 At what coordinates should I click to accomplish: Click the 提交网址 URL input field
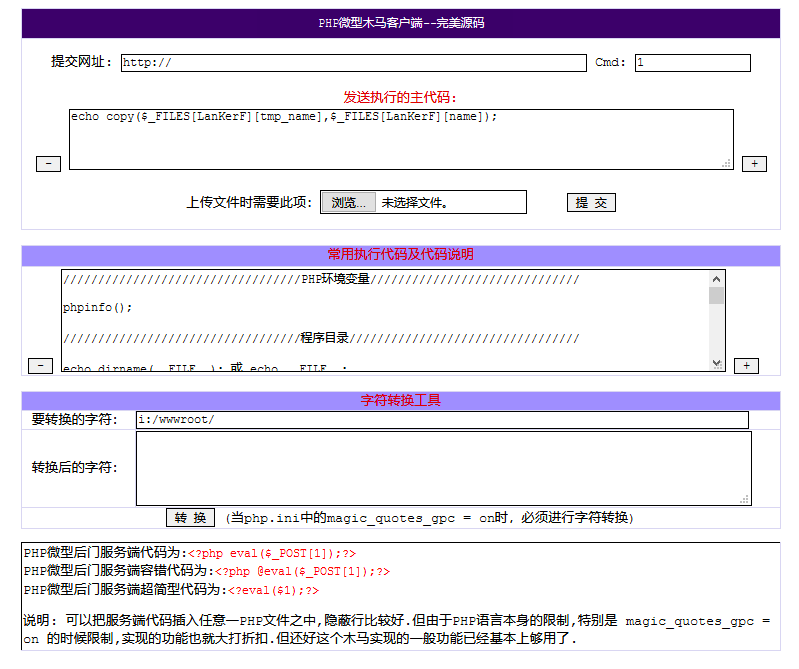pyautogui.click(x=354, y=63)
